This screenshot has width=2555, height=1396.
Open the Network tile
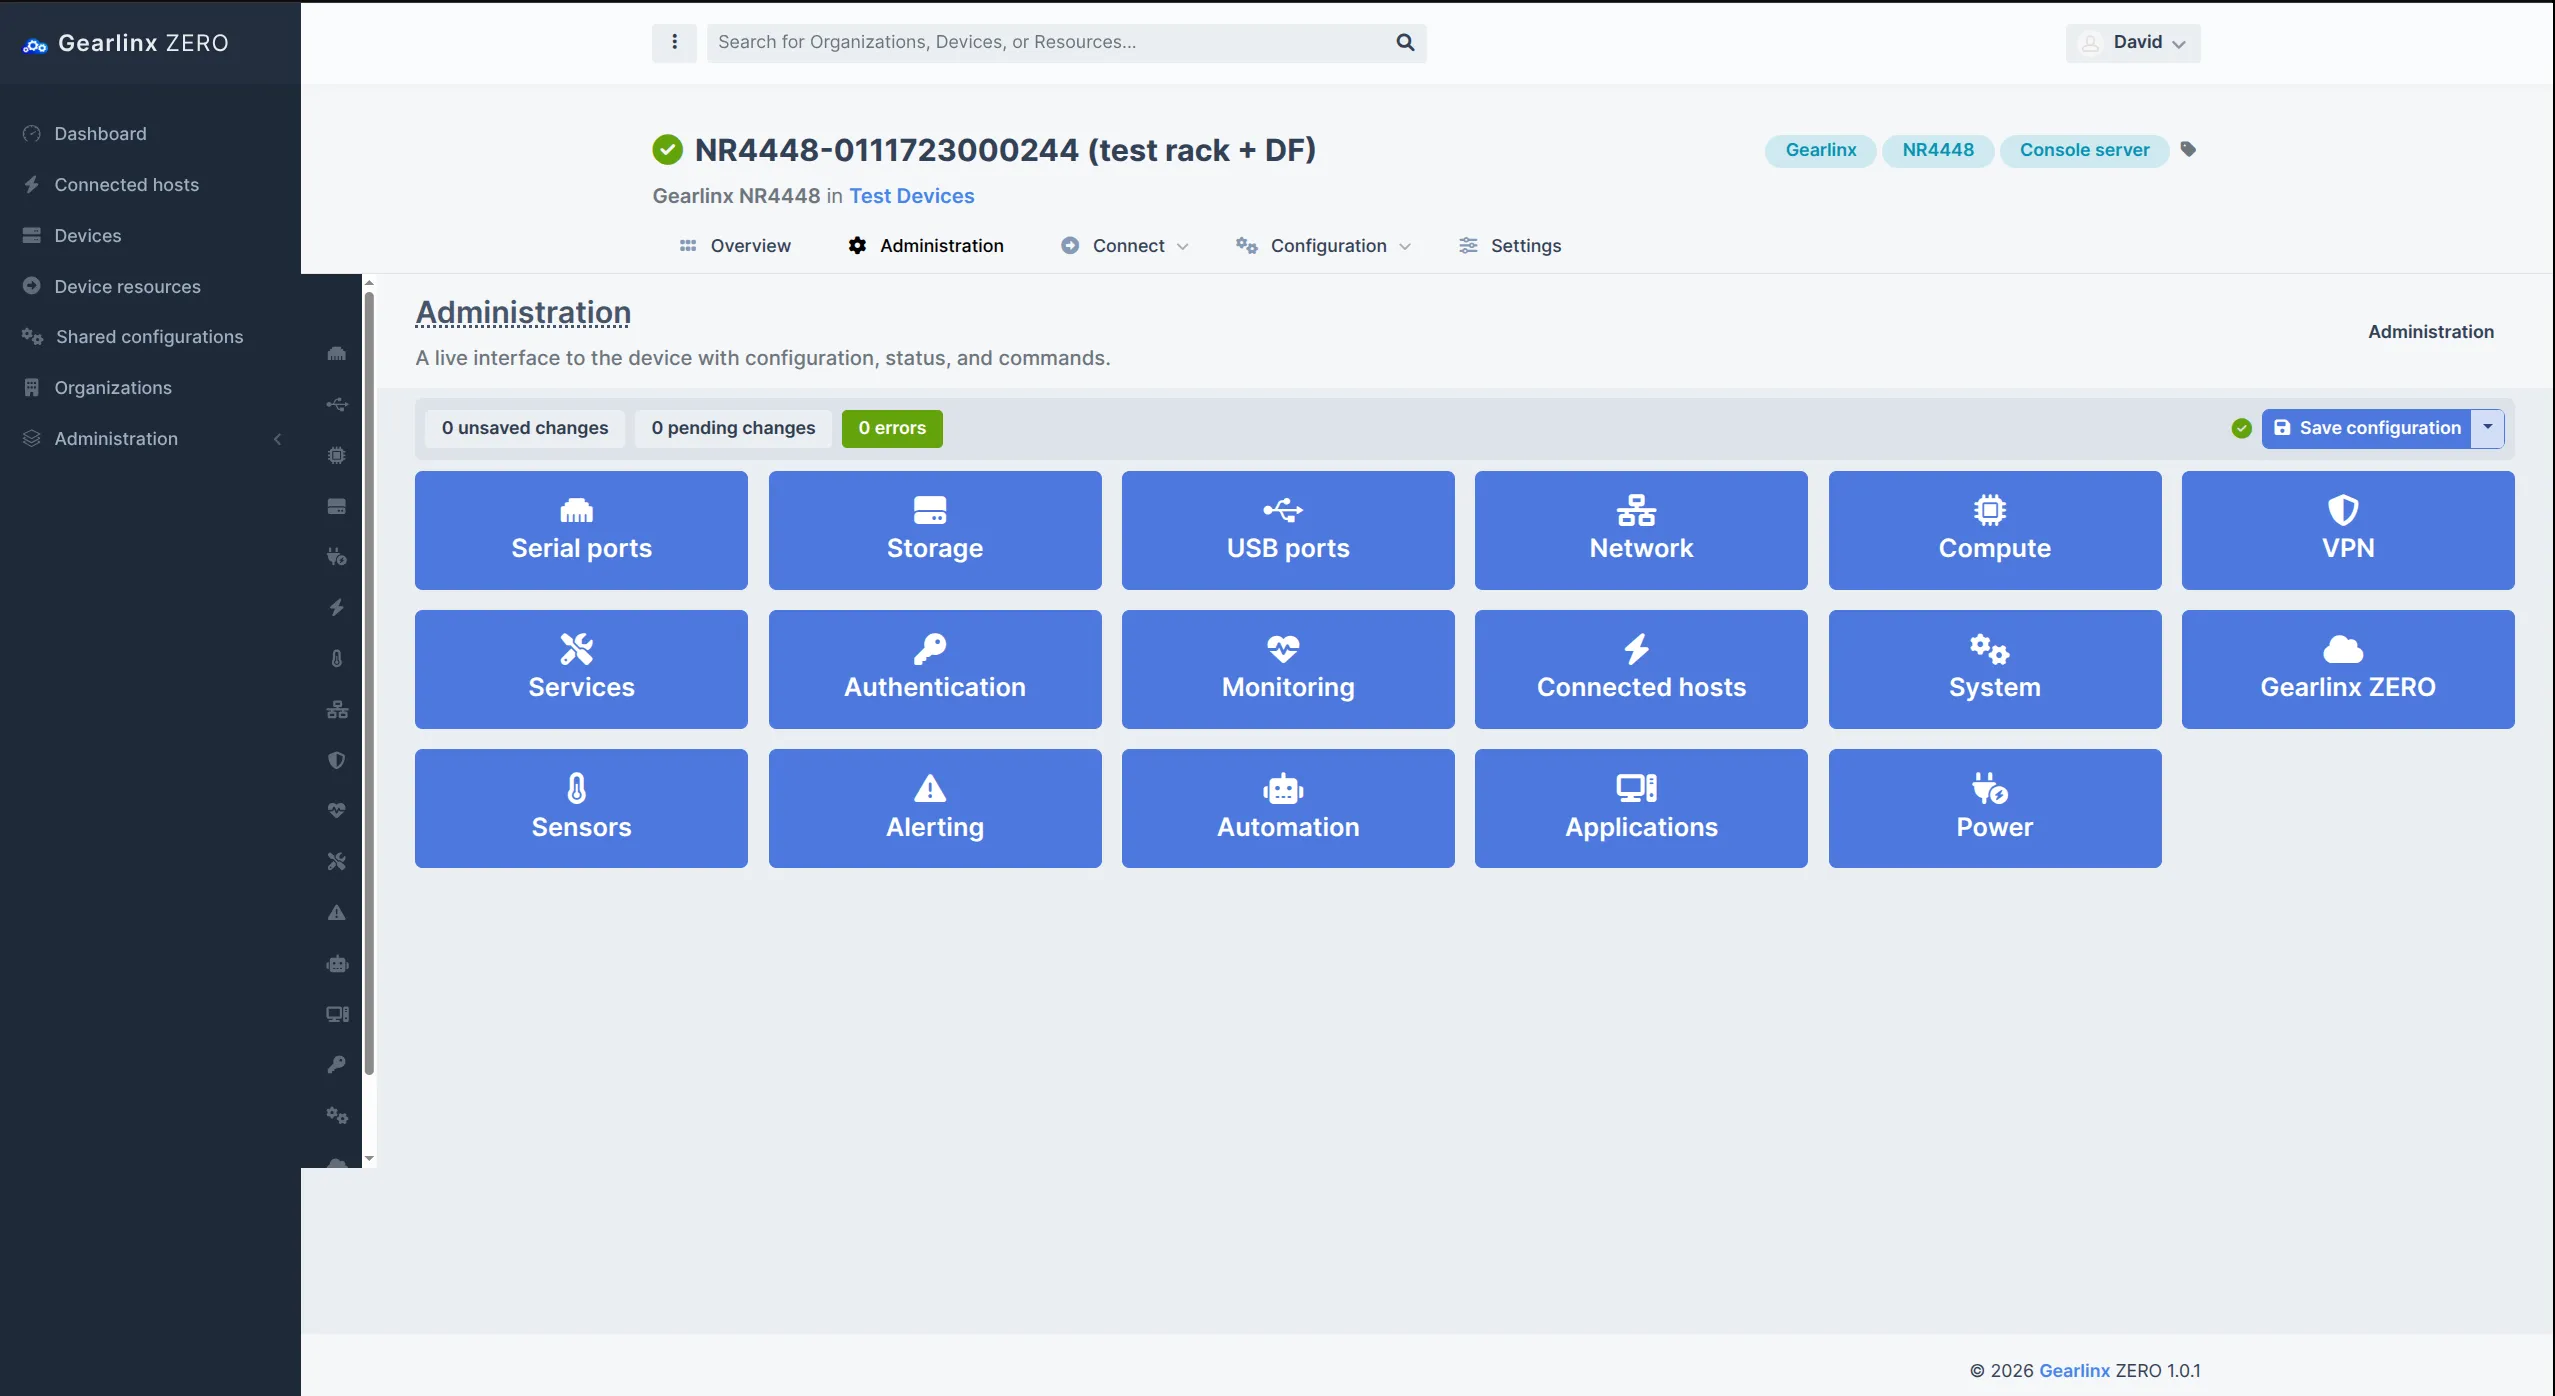(x=1641, y=530)
